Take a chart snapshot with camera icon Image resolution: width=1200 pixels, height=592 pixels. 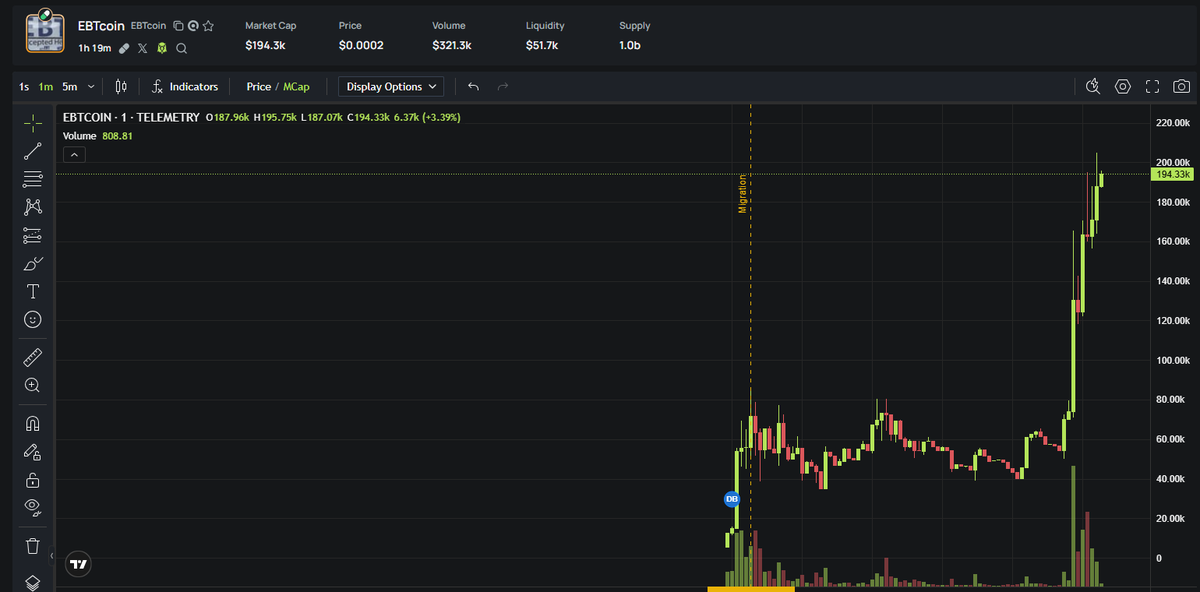click(x=1181, y=87)
